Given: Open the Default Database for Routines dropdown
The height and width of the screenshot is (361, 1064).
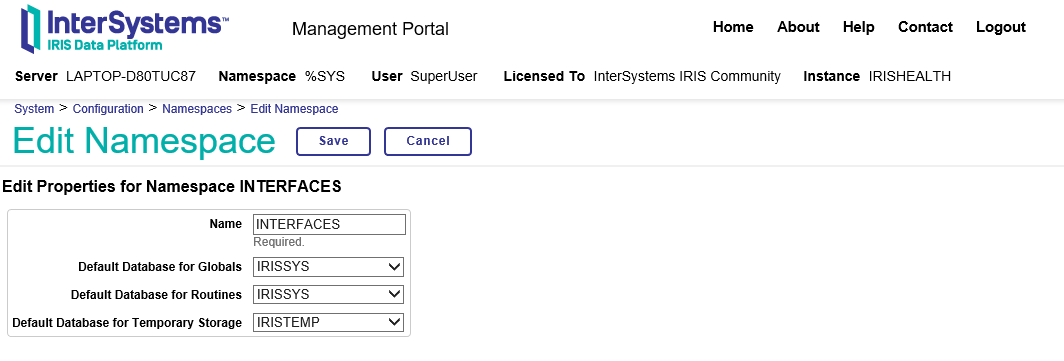Looking at the screenshot, I should point(328,294).
